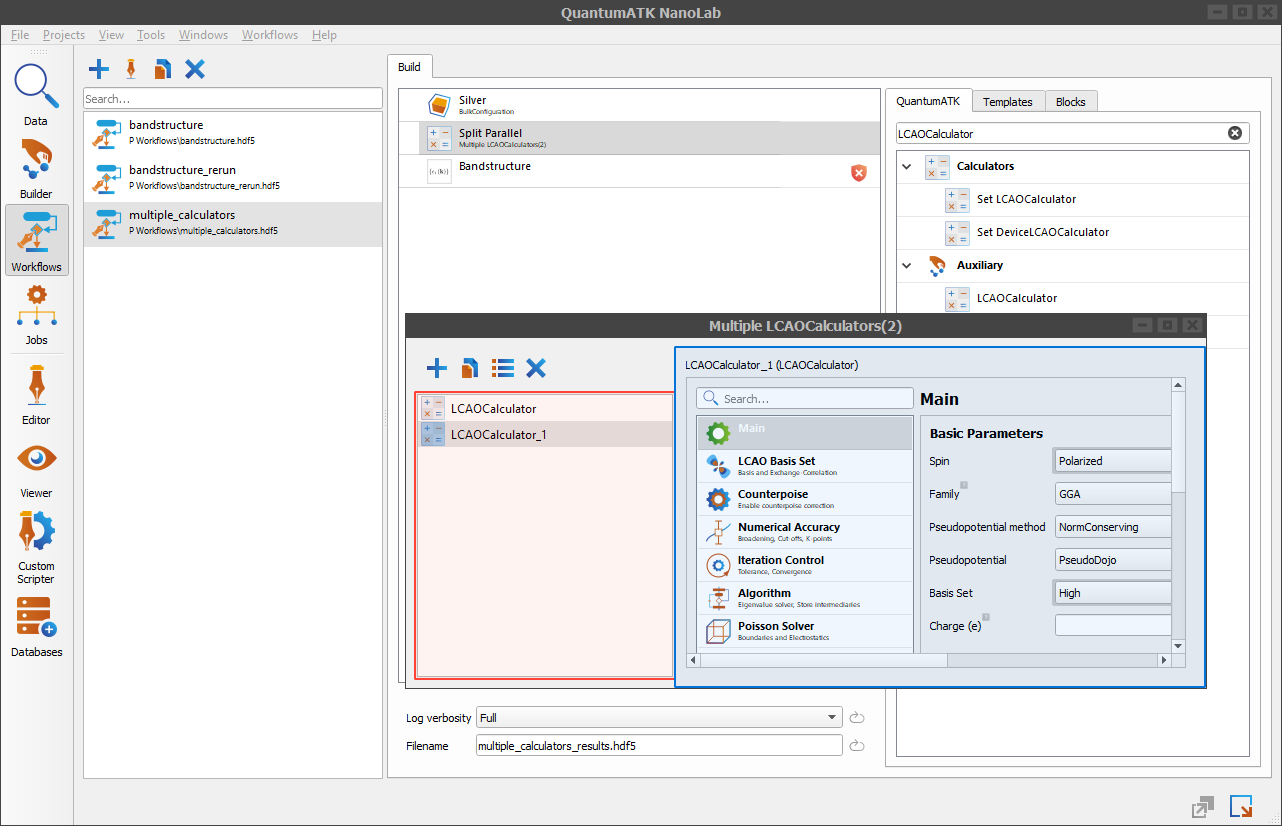This screenshot has height=826, width=1282.
Task: Select the Main gear settings entry
Action: pyautogui.click(x=805, y=433)
